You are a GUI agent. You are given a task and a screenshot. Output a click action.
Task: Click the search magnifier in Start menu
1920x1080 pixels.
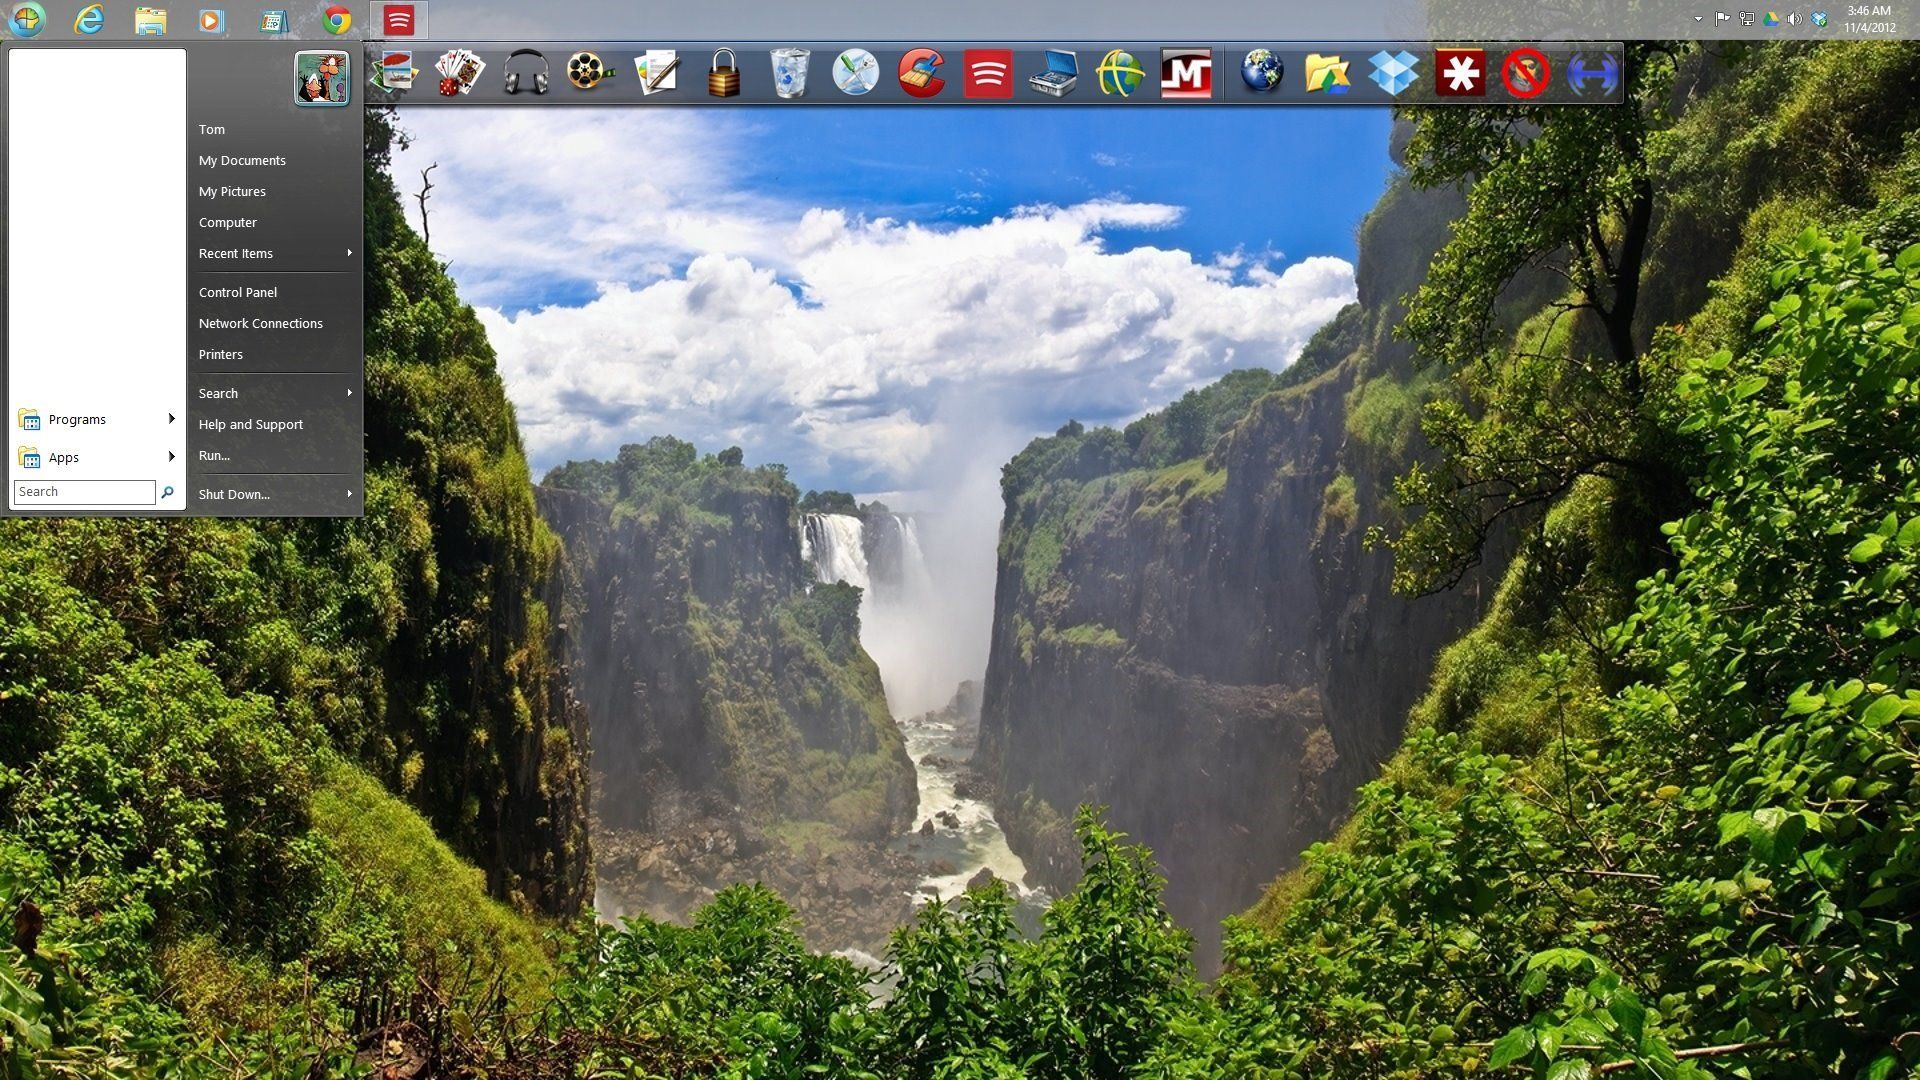pos(167,492)
